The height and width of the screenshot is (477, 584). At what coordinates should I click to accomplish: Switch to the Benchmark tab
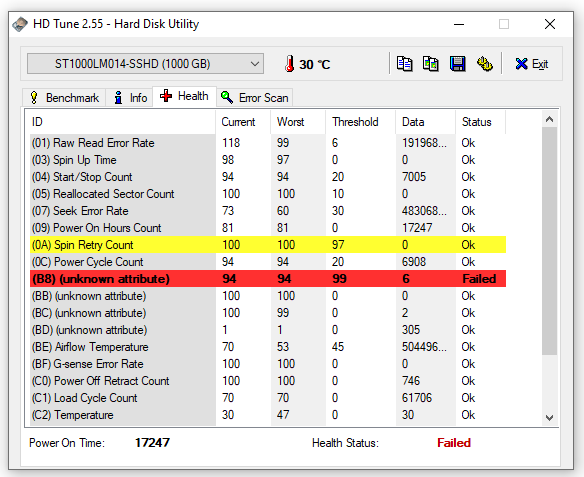click(x=64, y=98)
